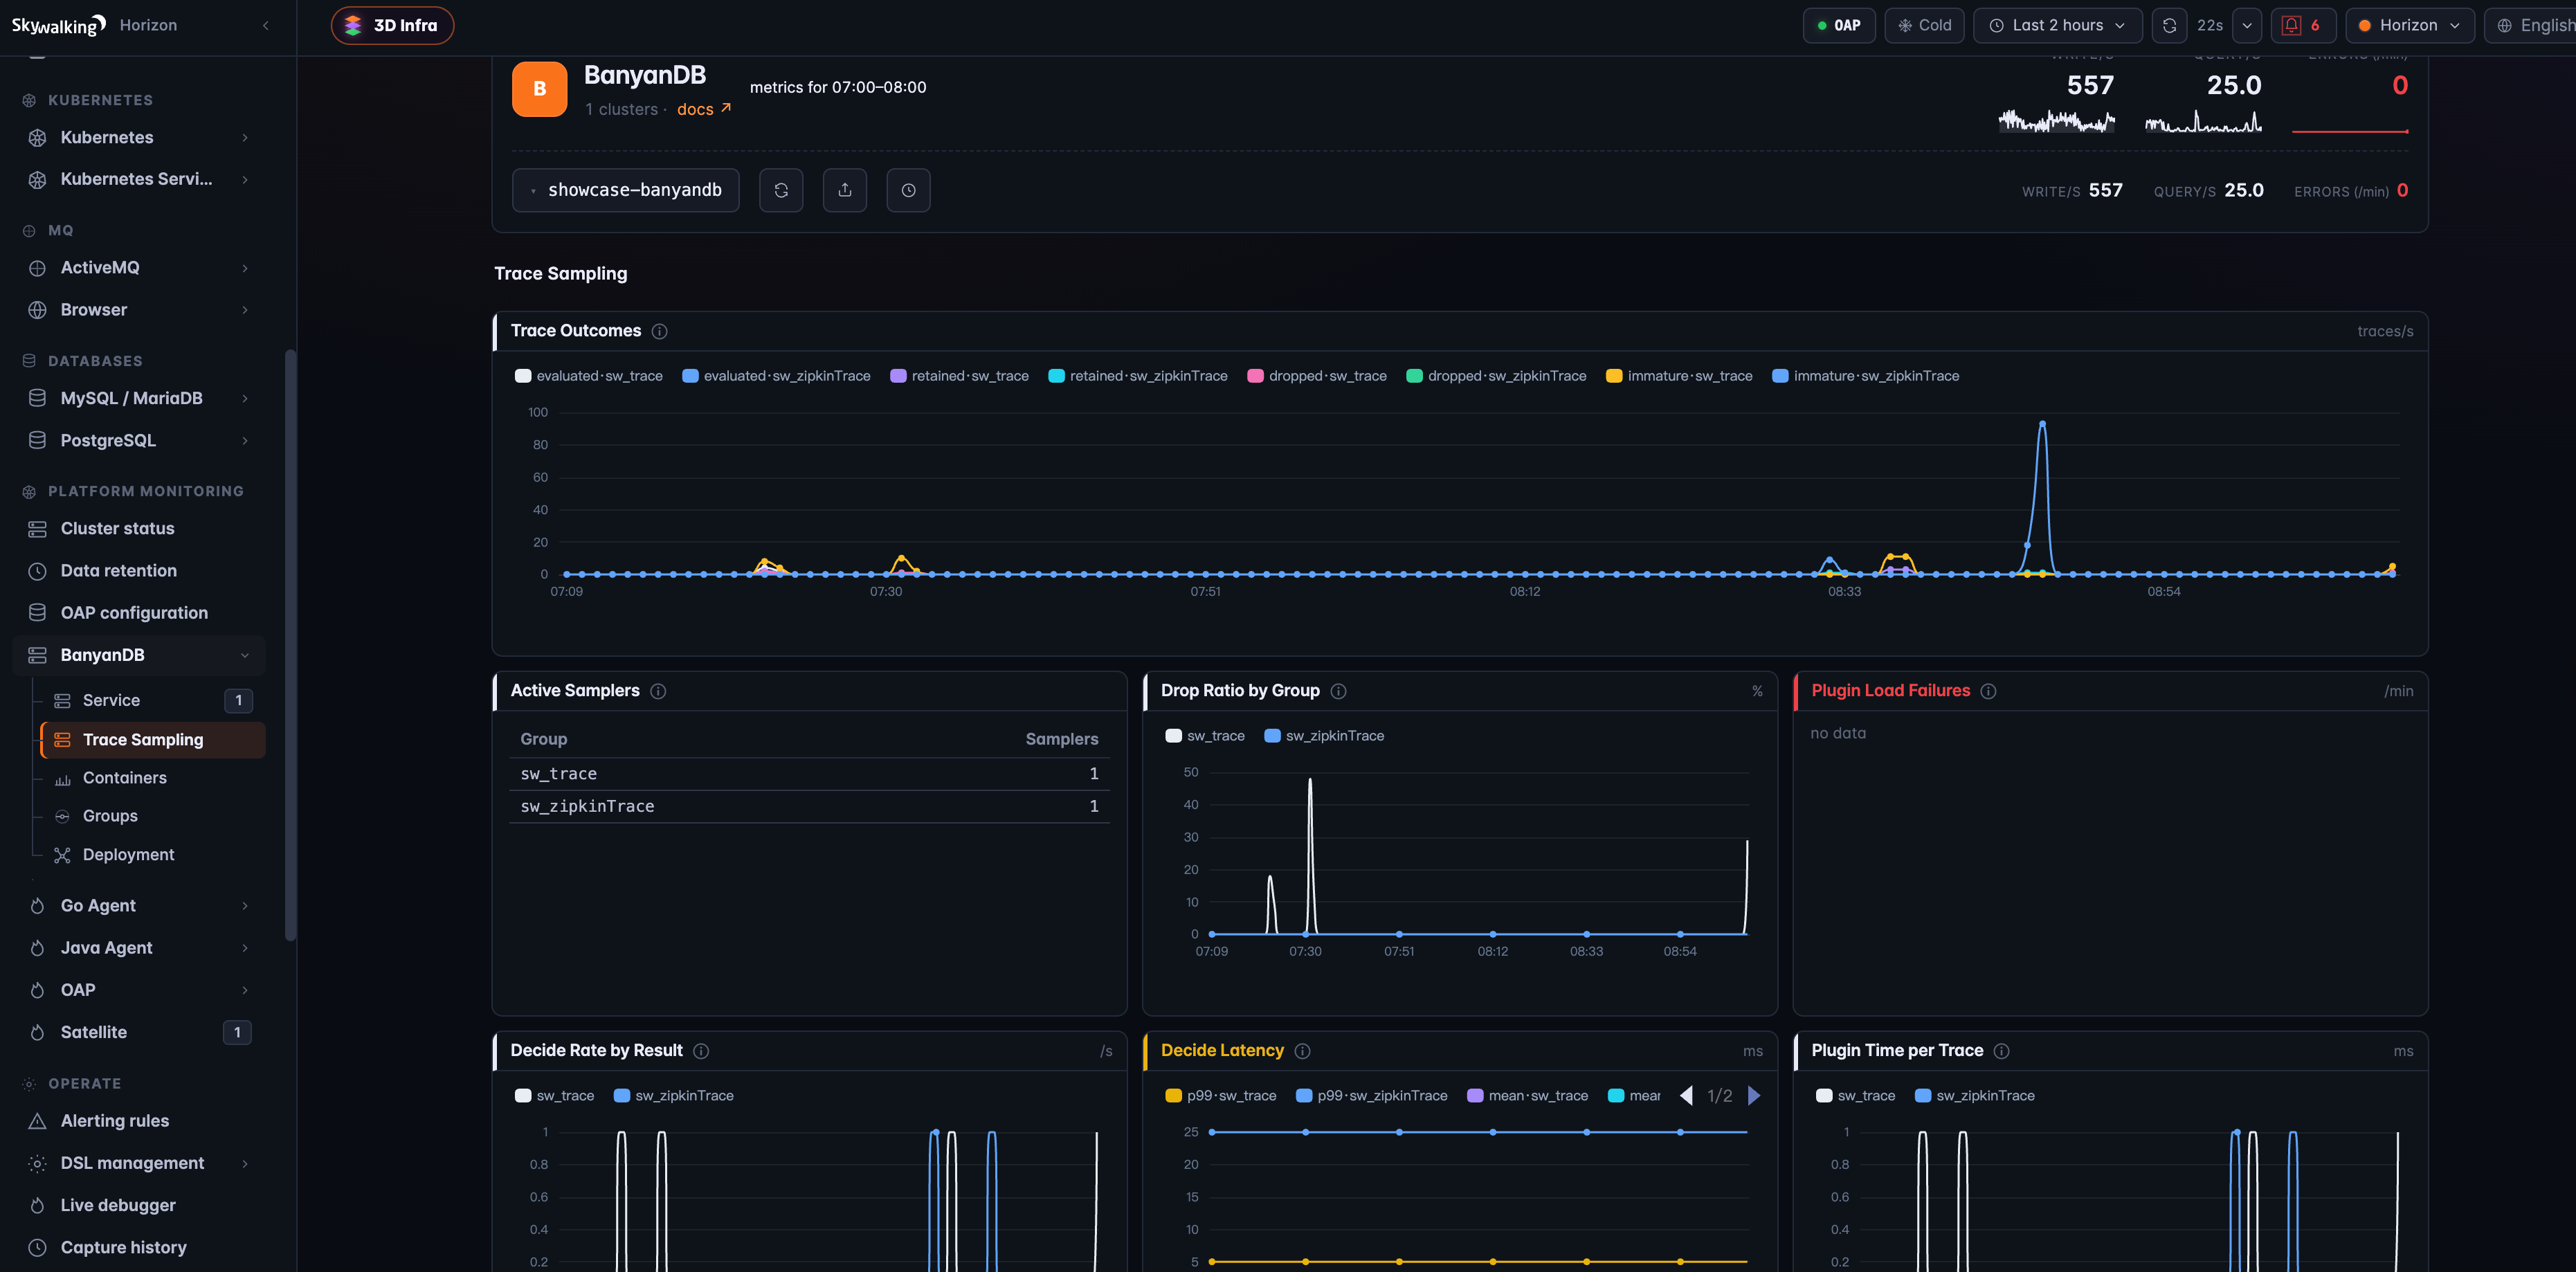2576x1272 pixels.
Task: Expand the Kubernetes menu
Action: (x=139, y=138)
